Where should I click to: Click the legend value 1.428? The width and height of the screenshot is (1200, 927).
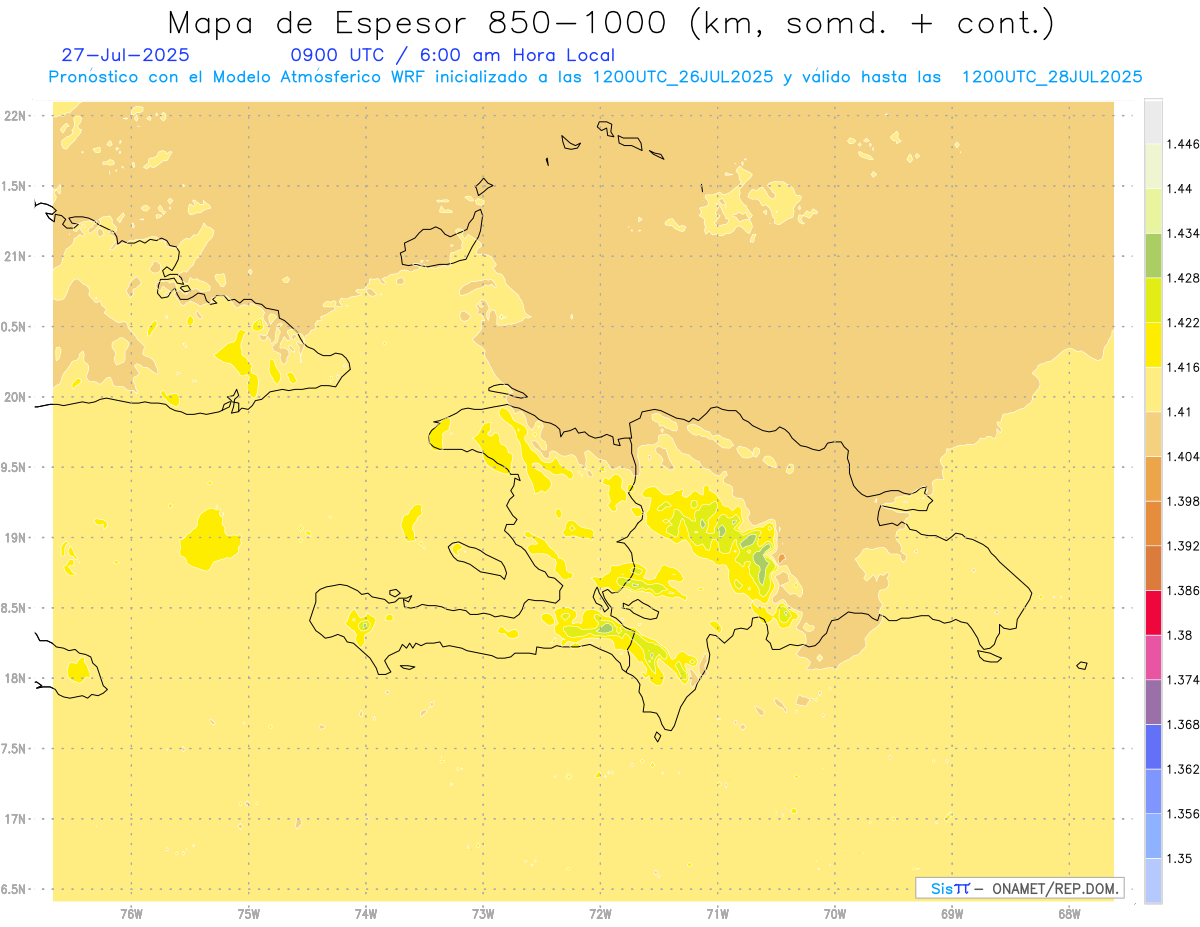coord(1182,278)
